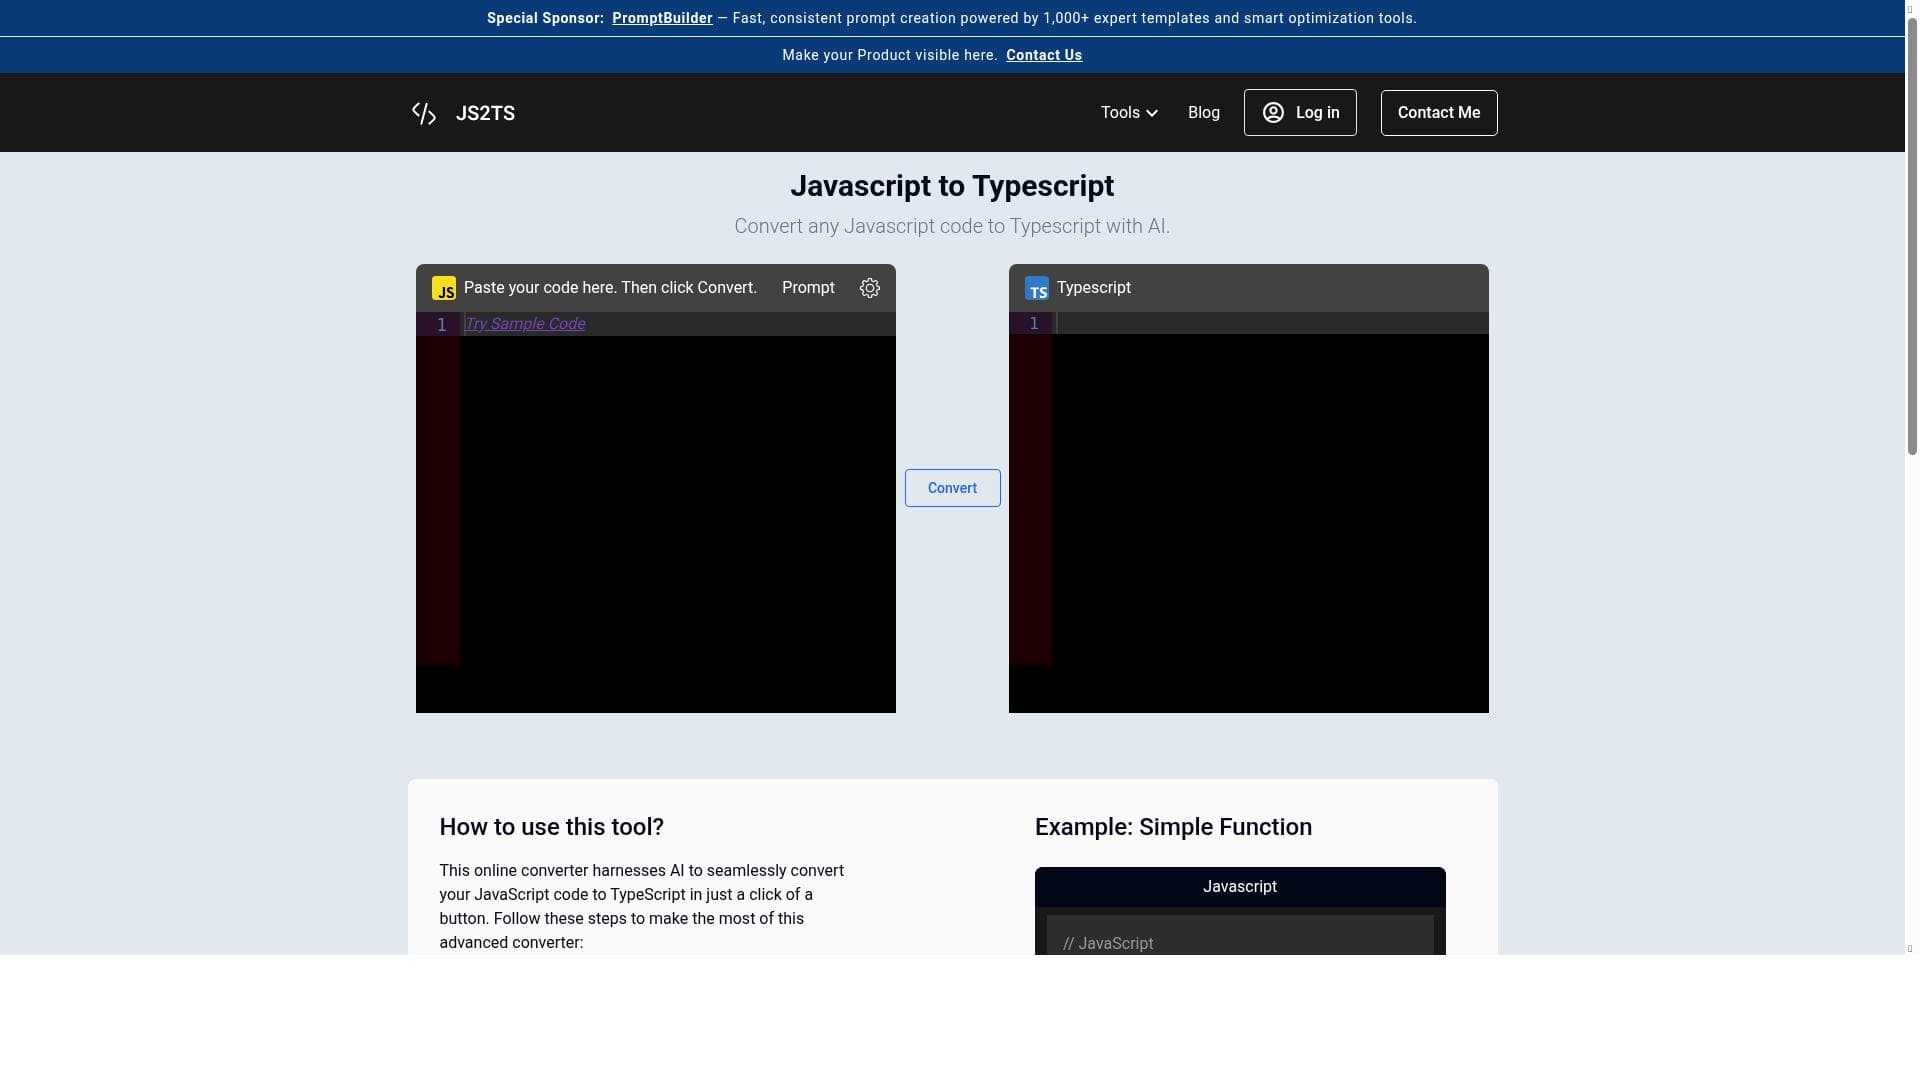Click the JS2TS code bracket logo icon

(424, 114)
